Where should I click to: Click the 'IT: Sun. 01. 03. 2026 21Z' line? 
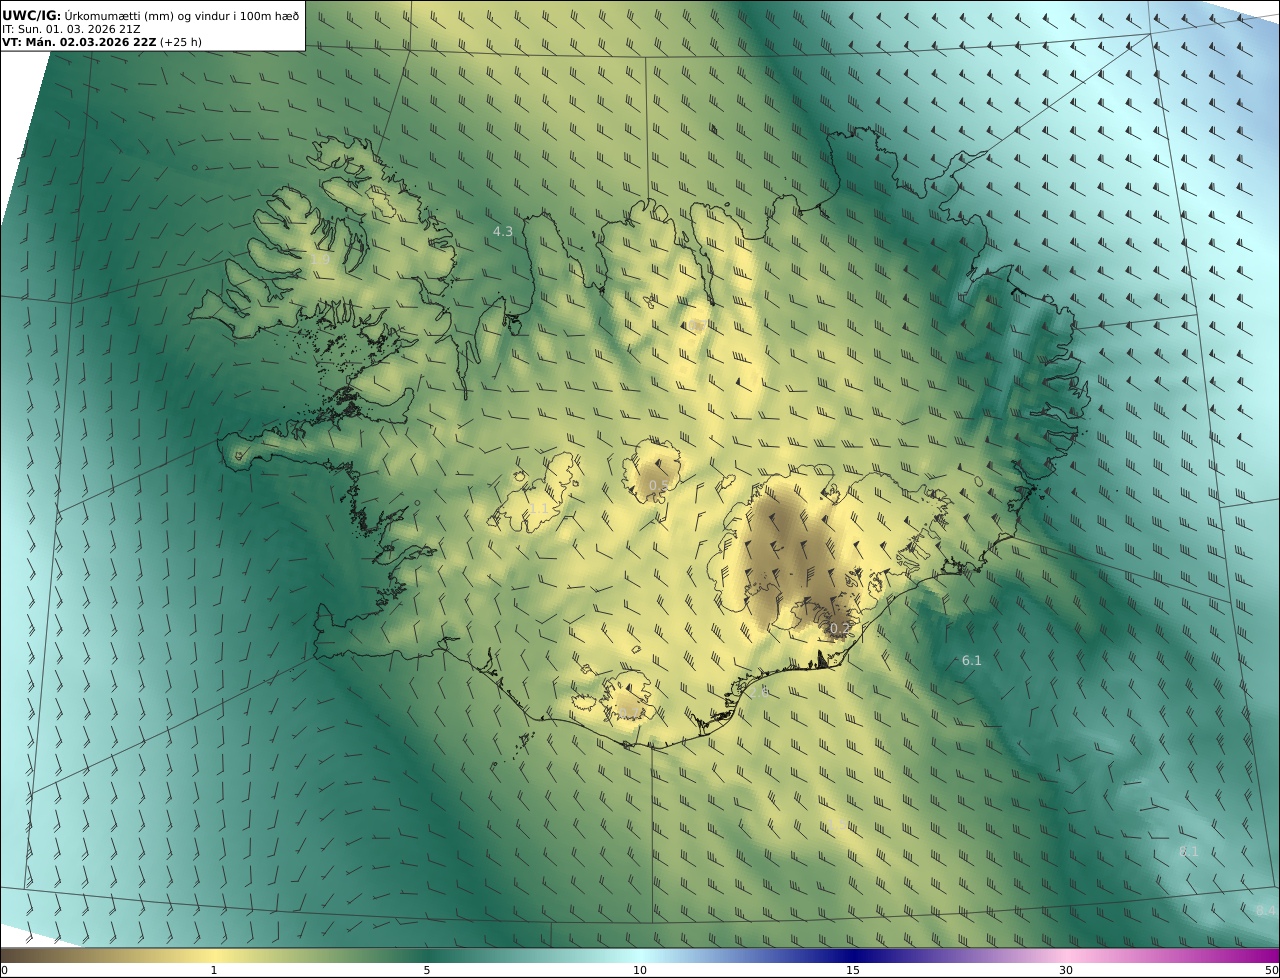point(71,29)
